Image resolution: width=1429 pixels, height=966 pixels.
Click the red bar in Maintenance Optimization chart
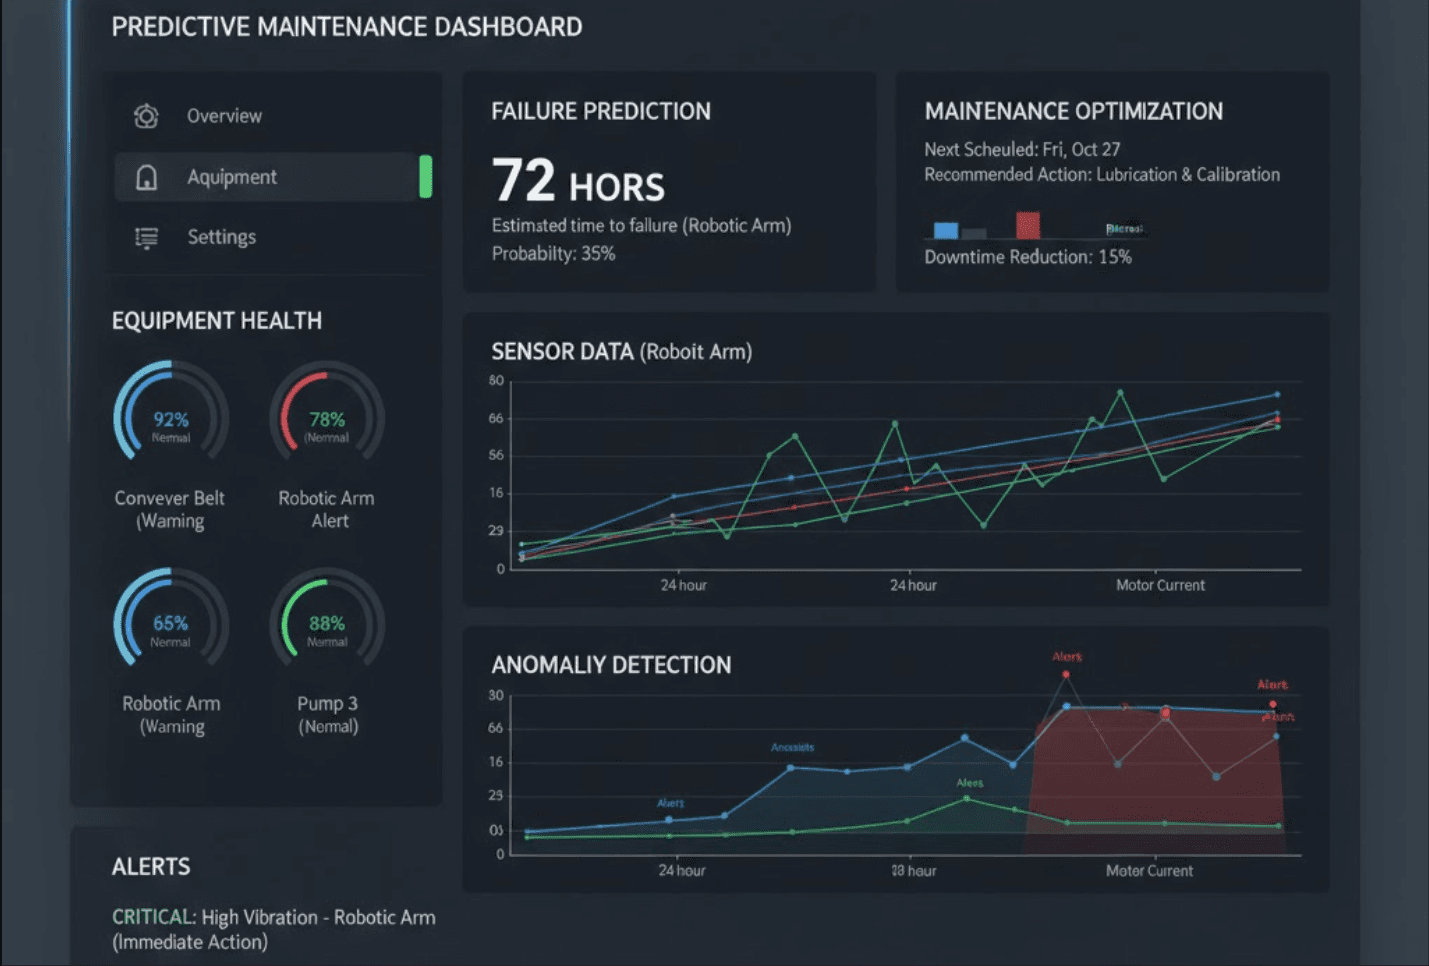click(1026, 224)
